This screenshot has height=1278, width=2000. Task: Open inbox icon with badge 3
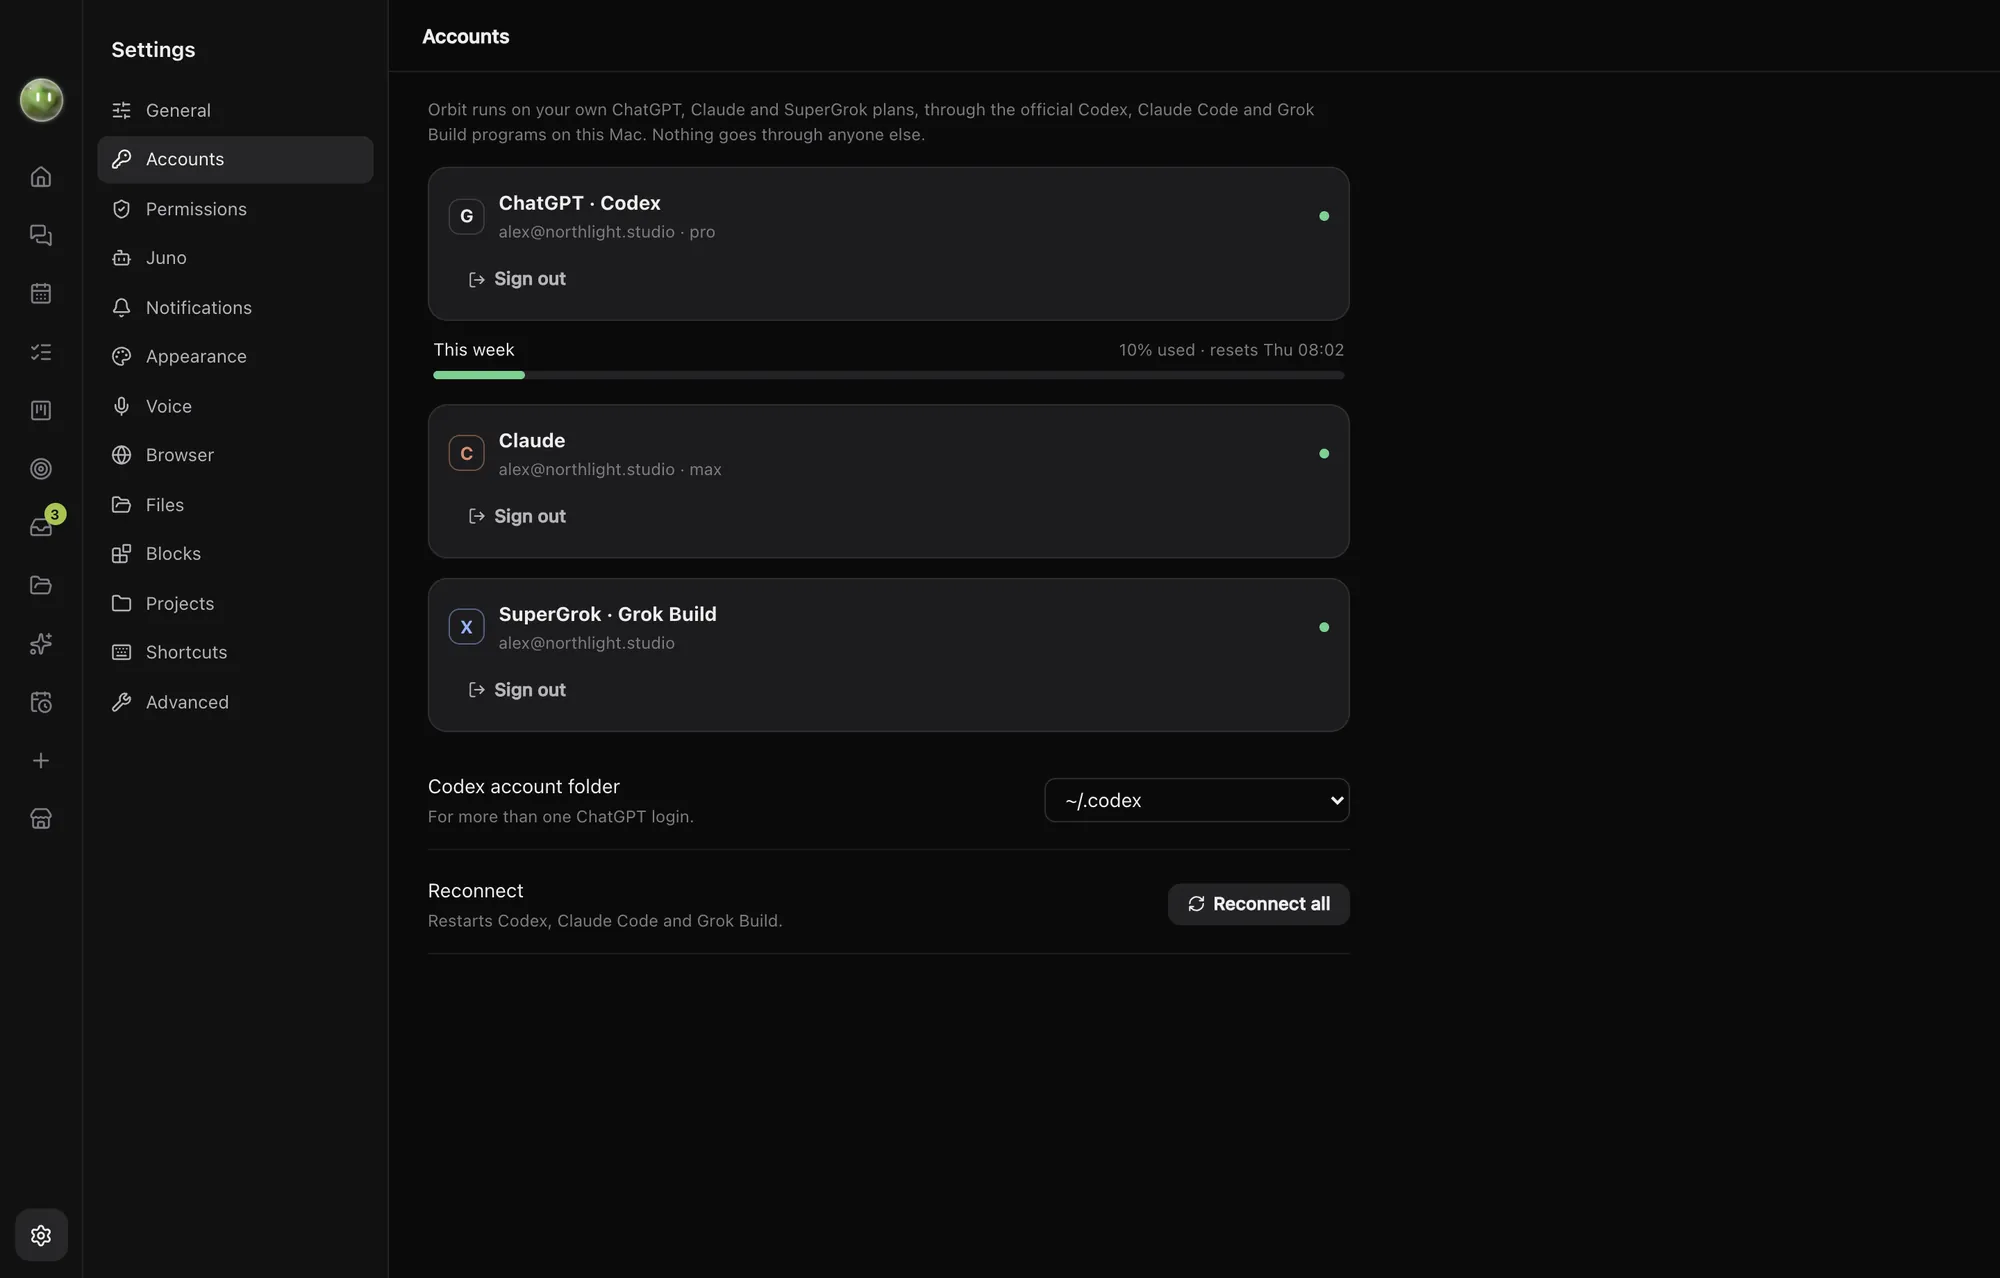click(x=41, y=527)
